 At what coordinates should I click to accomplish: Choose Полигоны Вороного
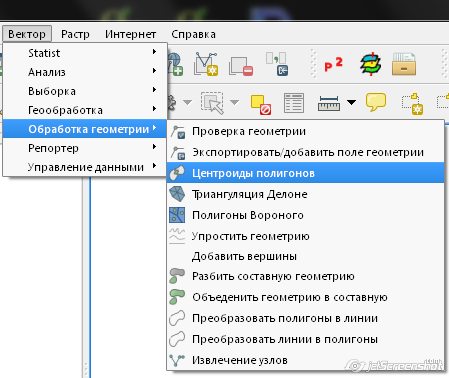(x=305, y=215)
